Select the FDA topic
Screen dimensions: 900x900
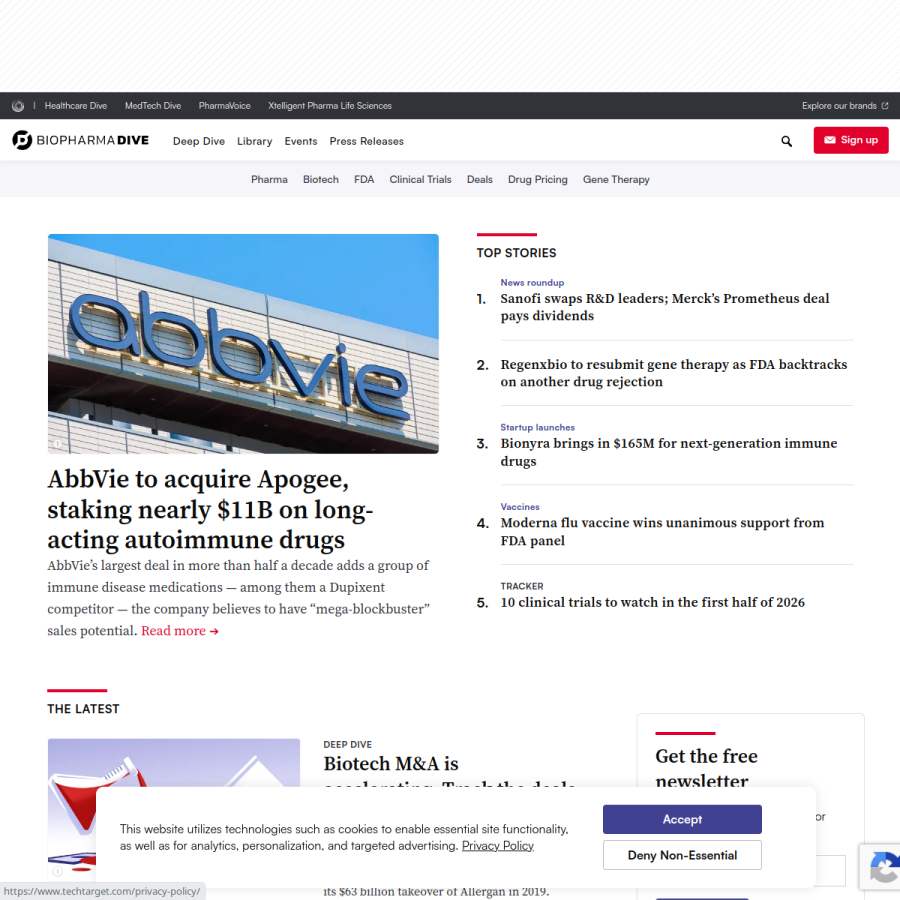pos(364,180)
